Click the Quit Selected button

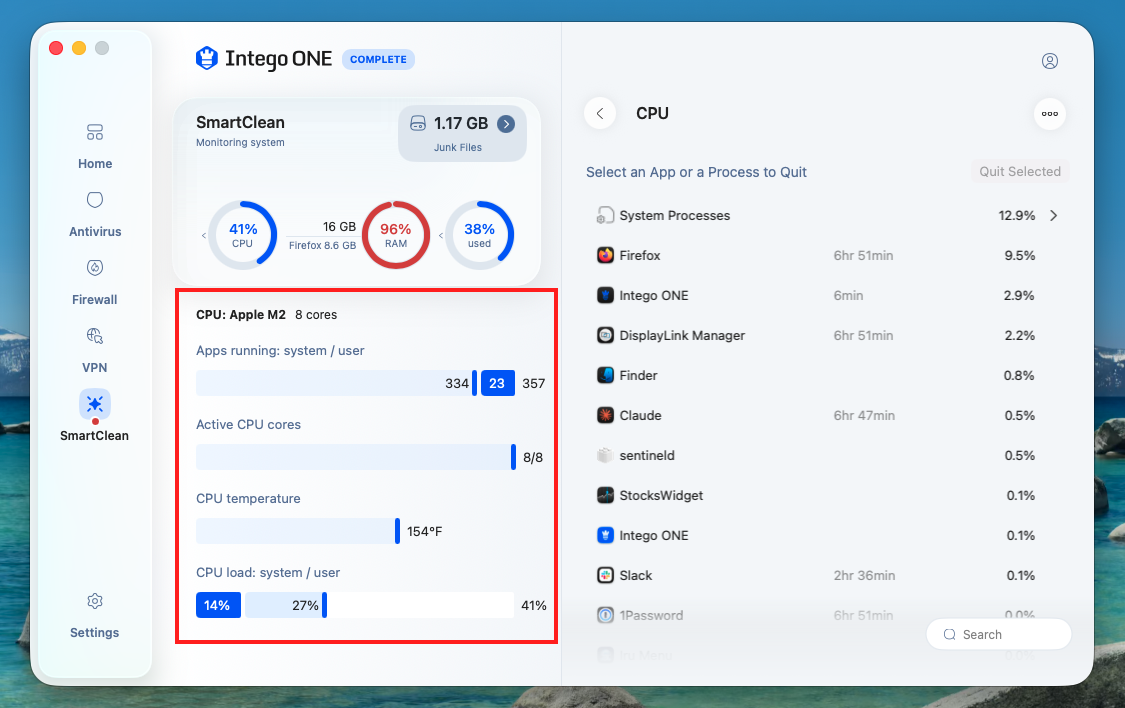click(1020, 171)
